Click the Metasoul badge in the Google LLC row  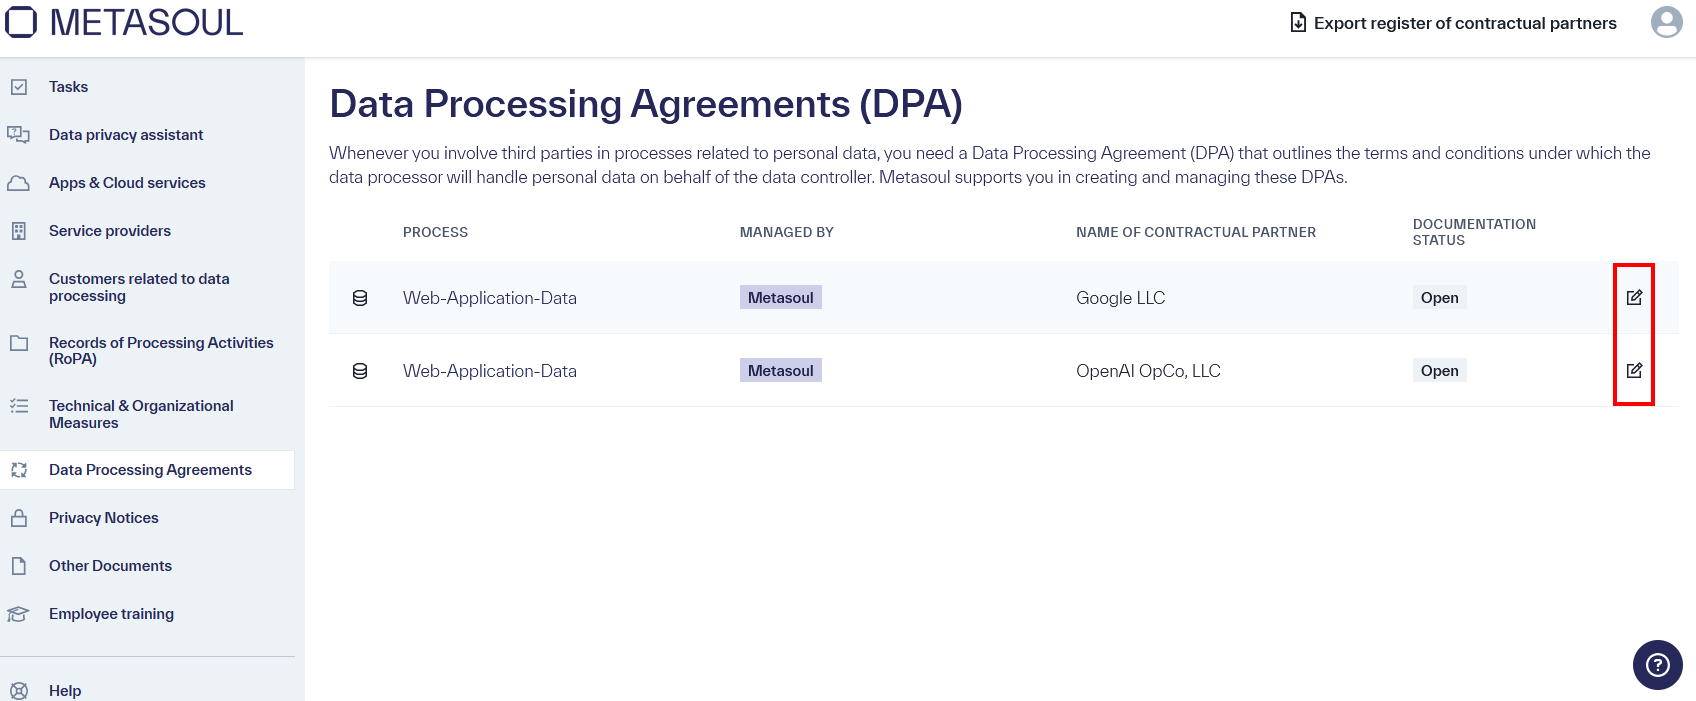tap(781, 297)
